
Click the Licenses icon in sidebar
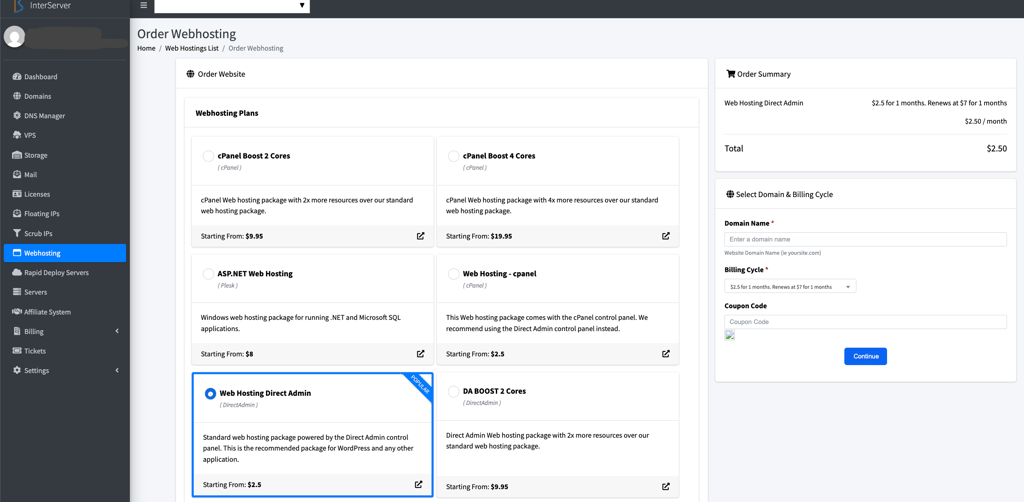(17, 194)
